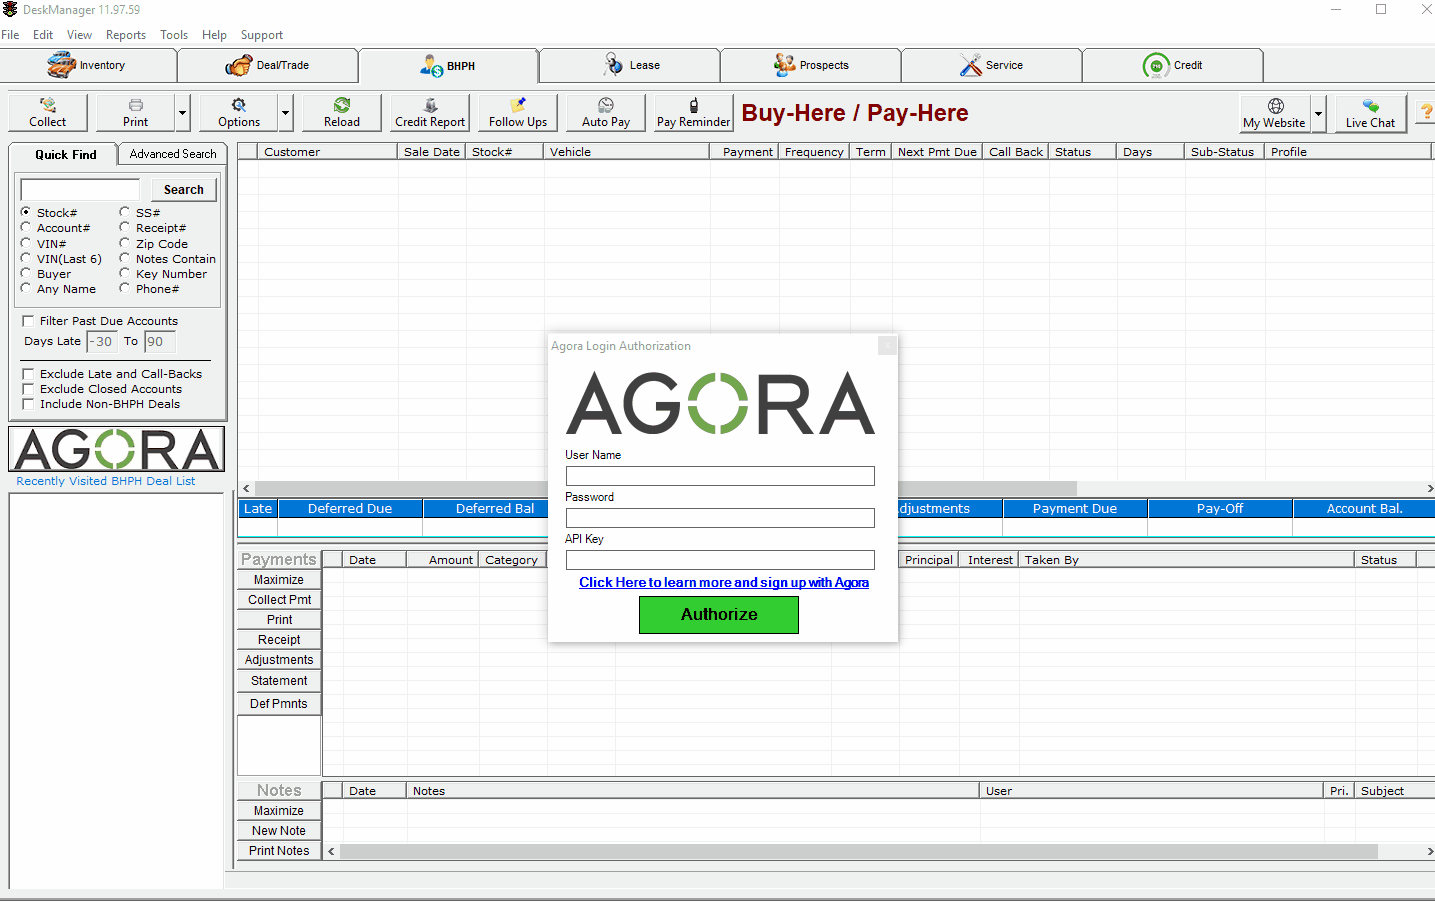
Task: Check Exclude Closed Accounts
Action: tap(28, 389)
